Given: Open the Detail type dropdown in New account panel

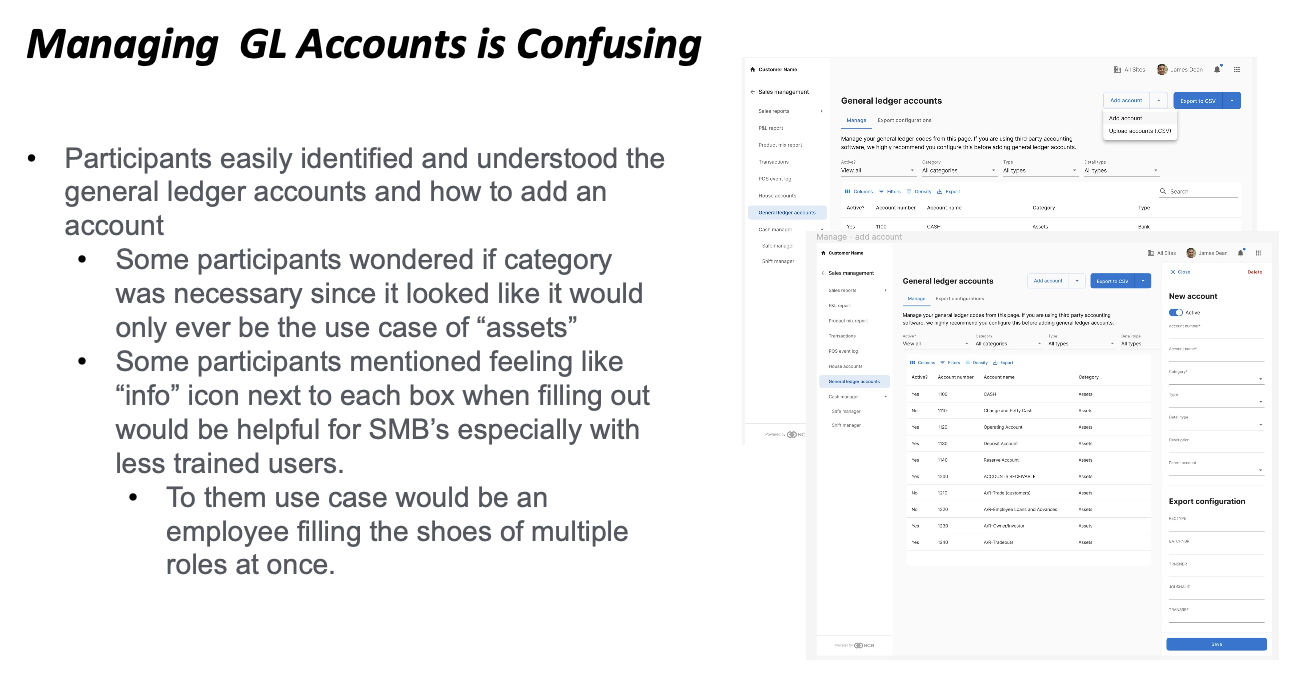Looking at the screenshot, I should (1217, 422).
